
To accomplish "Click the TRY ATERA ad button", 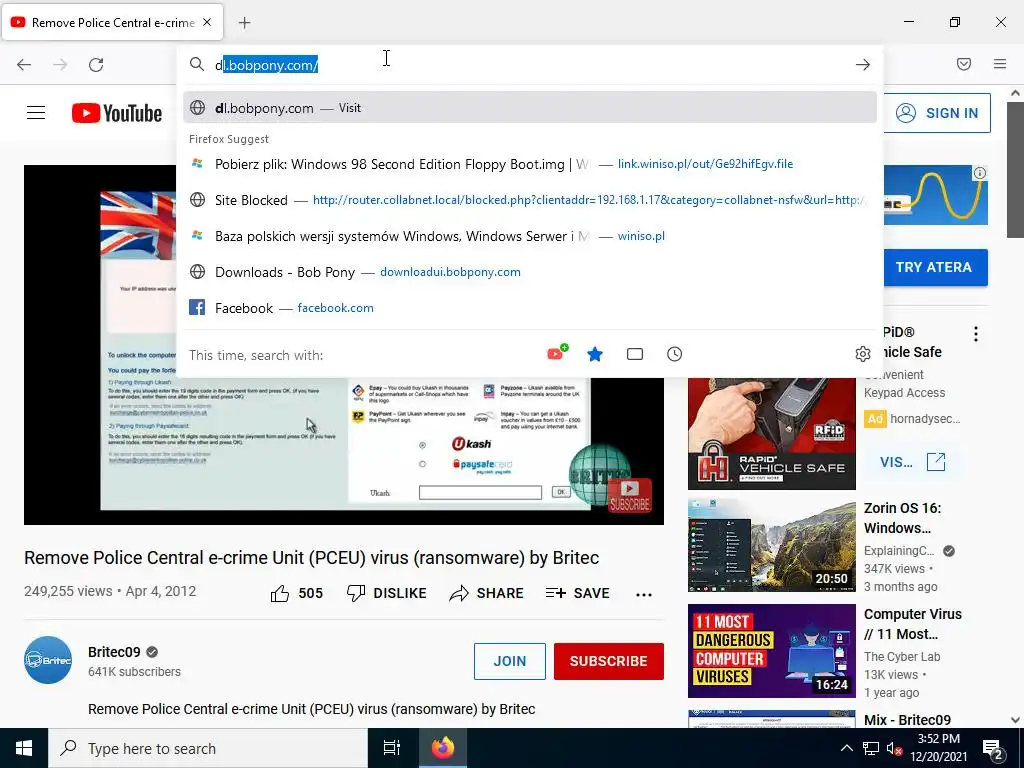I will pos(934,267).
